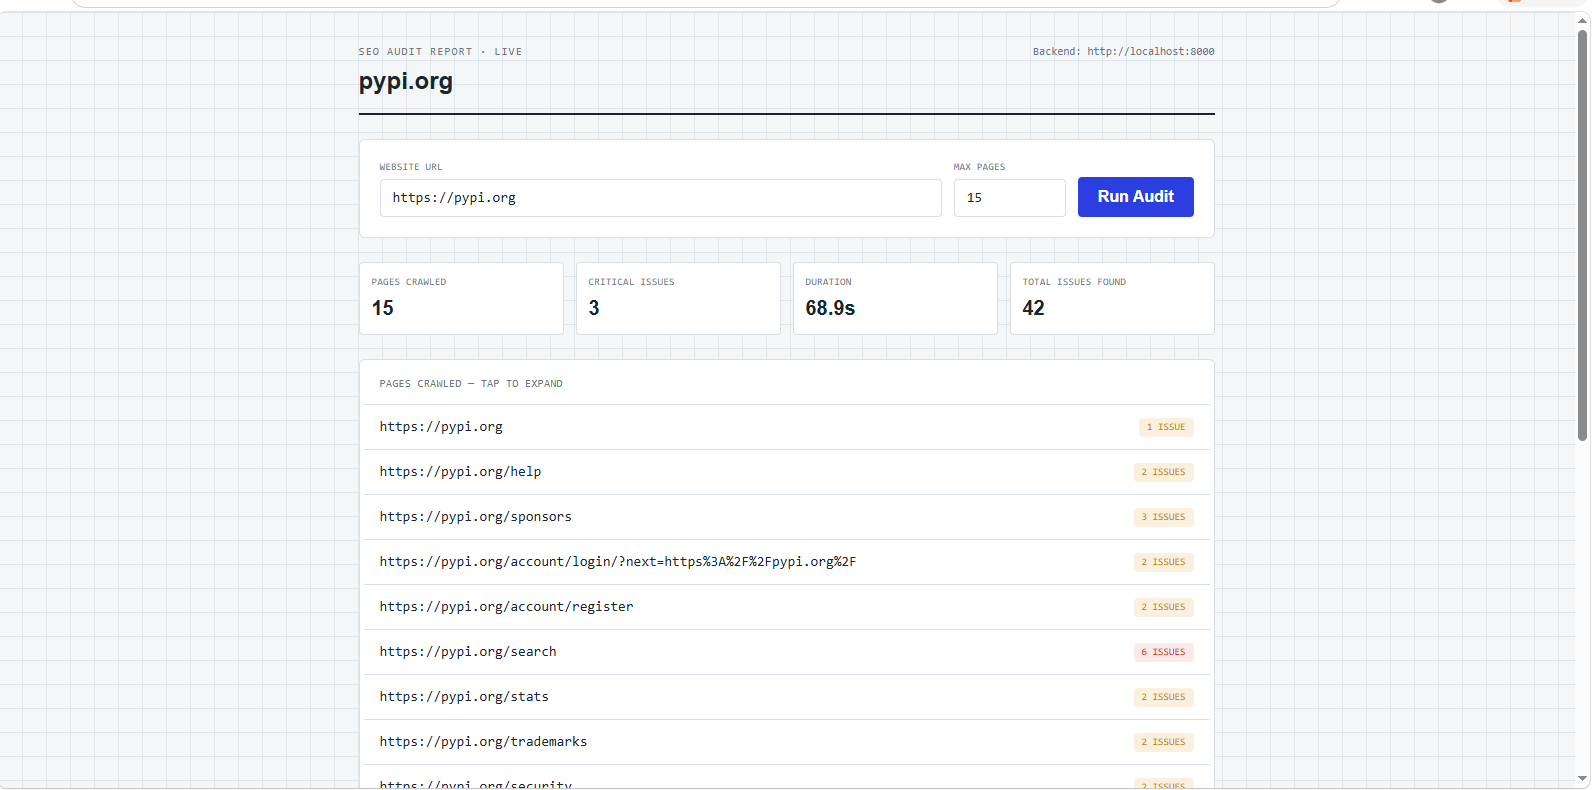Image resolution: width=1594 pixels, height=790 pixels.
Task: Click the Run Audit button
Action: tap(1135, 197)
